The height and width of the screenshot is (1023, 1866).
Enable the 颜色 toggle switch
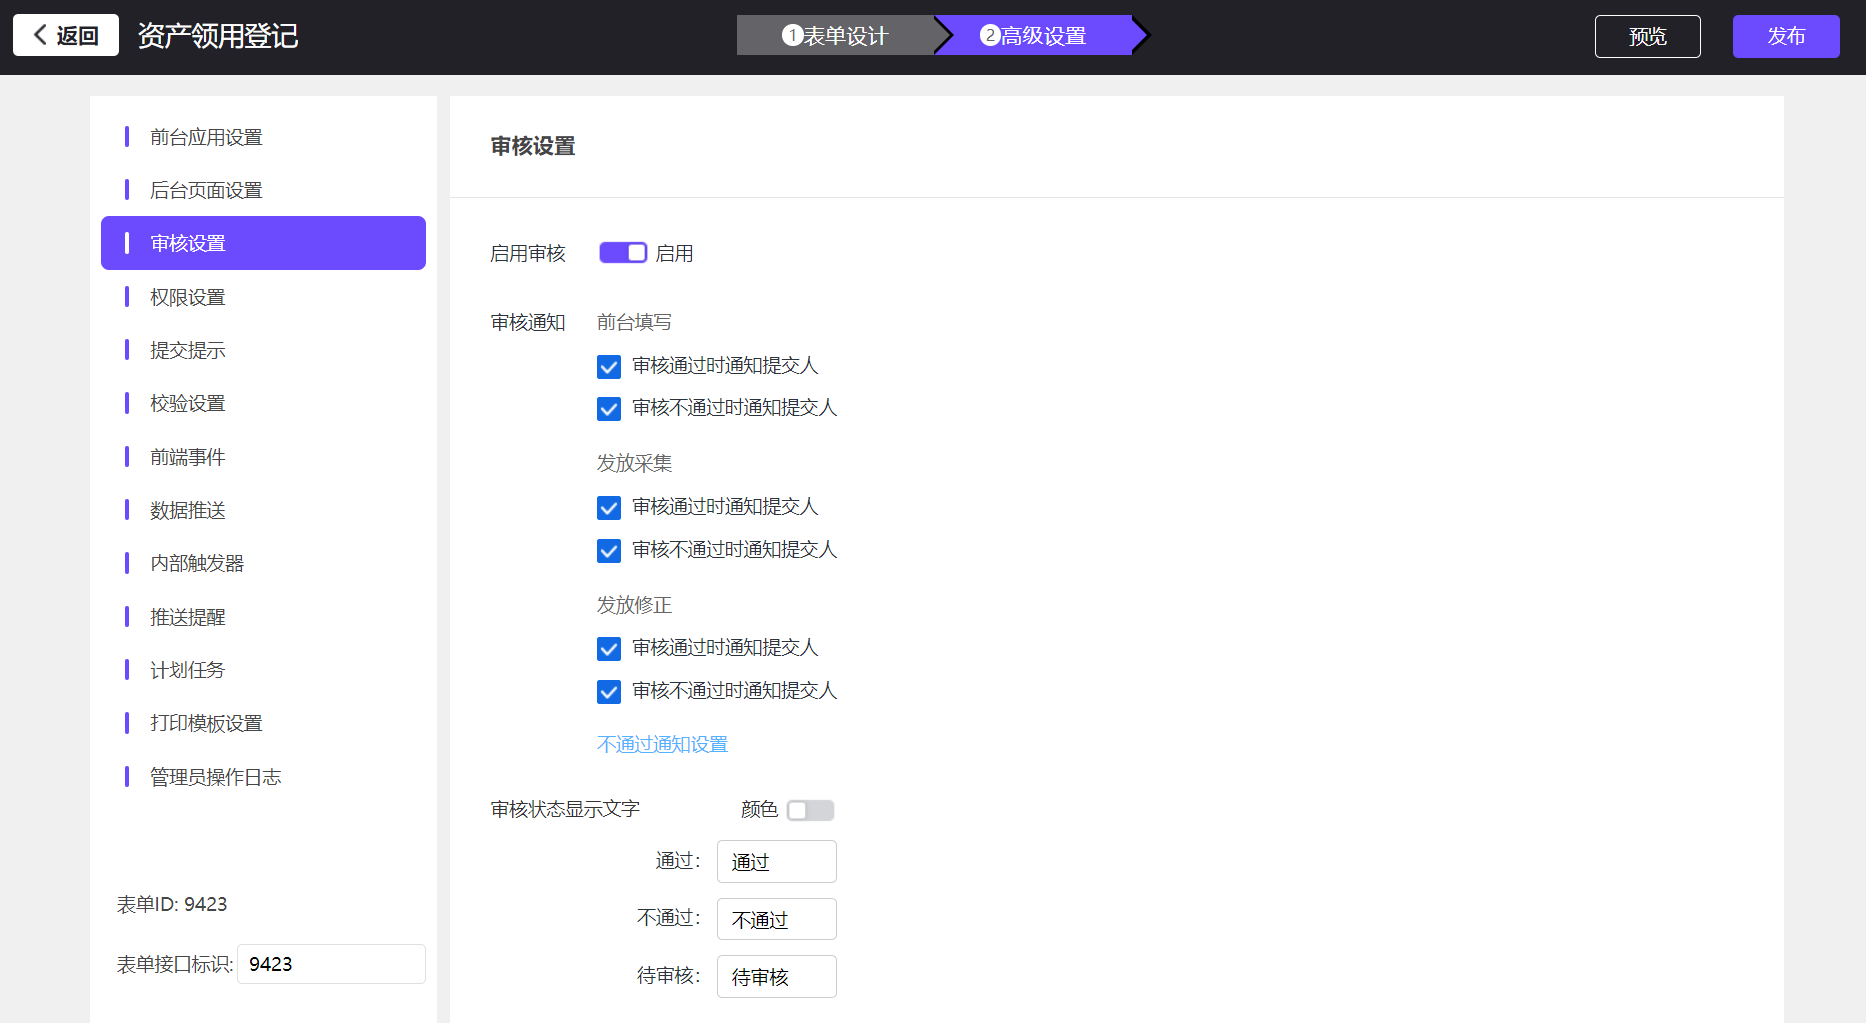(810, 810)
